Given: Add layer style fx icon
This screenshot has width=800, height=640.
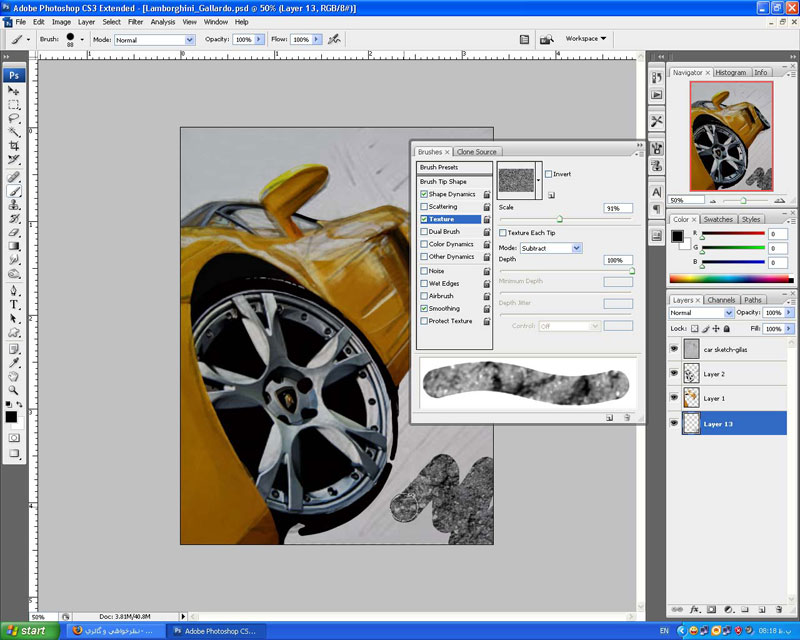Looking at the screenshot, I should coord(694,609).
